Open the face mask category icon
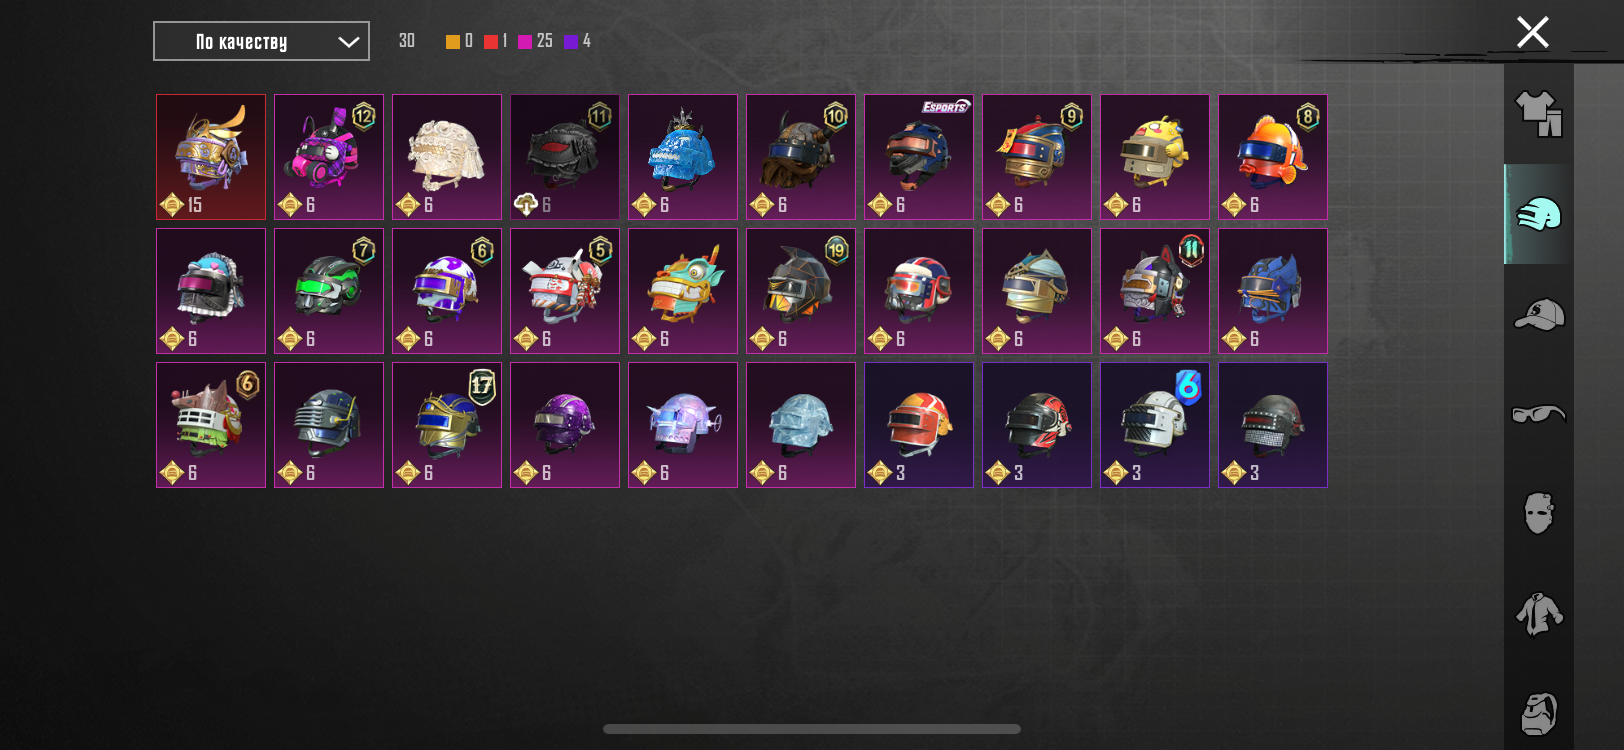This screenshot has width=1624, height=750. pyautogui.click(x=1538, y=513)
